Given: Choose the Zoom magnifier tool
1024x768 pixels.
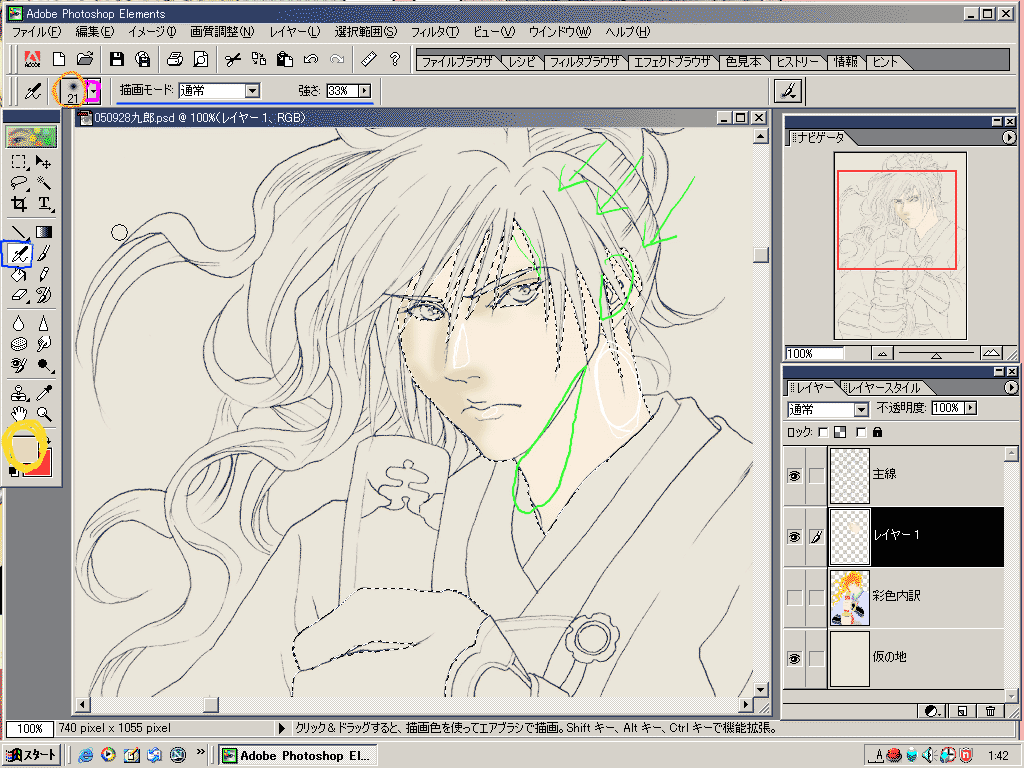Looking at the screenshot, I should click(44, 414).
